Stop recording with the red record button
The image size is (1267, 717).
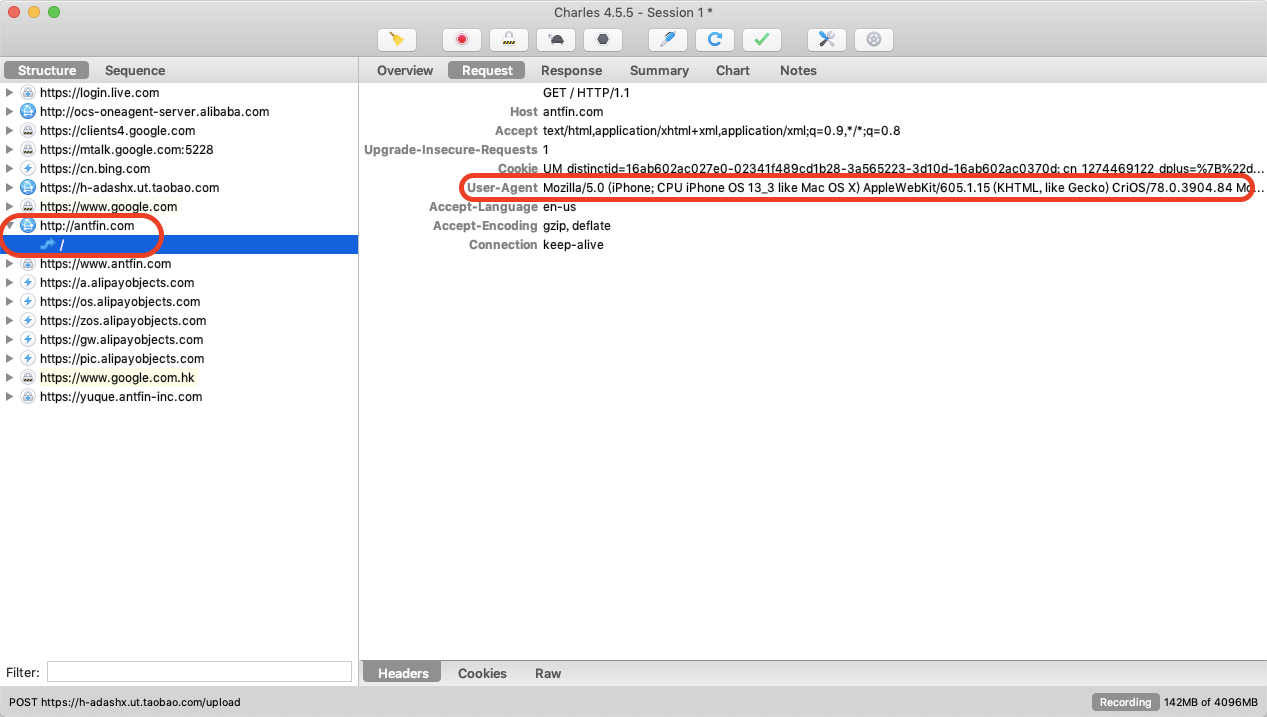[x=462, y=40]
